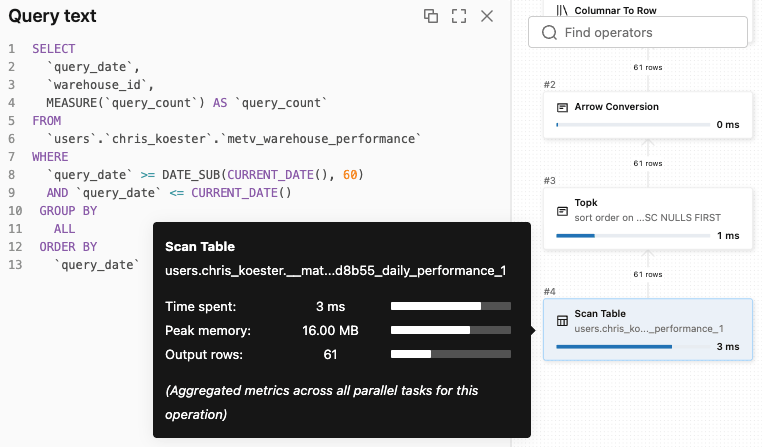762x447 pixels.
Task: Click the Topk time progress bar
Action: (x=633, y=236)
